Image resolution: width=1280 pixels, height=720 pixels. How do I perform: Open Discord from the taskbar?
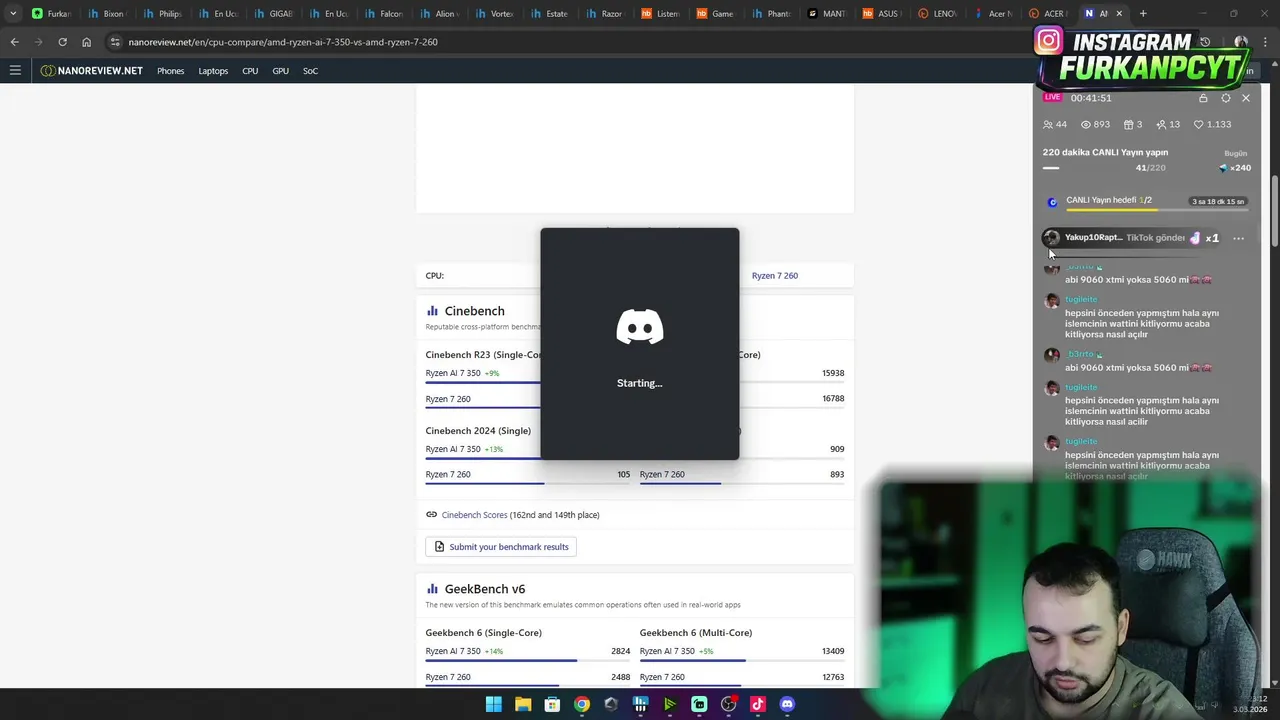pyautogui.click(x=787, y=704)
